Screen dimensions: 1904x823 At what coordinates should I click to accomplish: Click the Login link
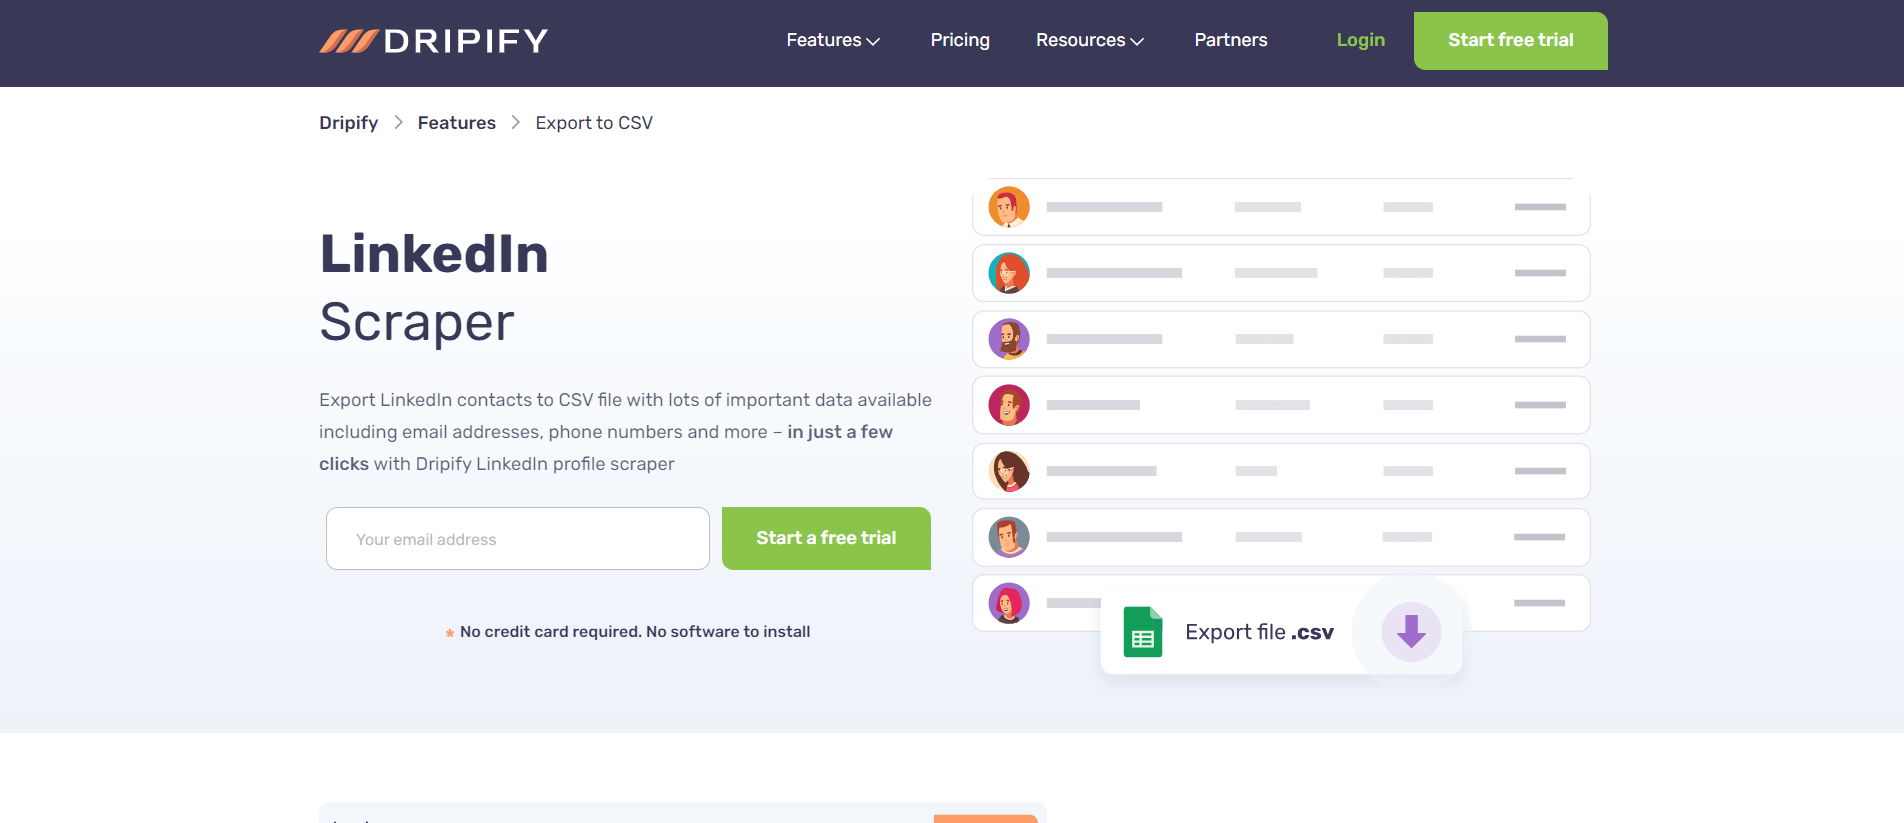1360,40
